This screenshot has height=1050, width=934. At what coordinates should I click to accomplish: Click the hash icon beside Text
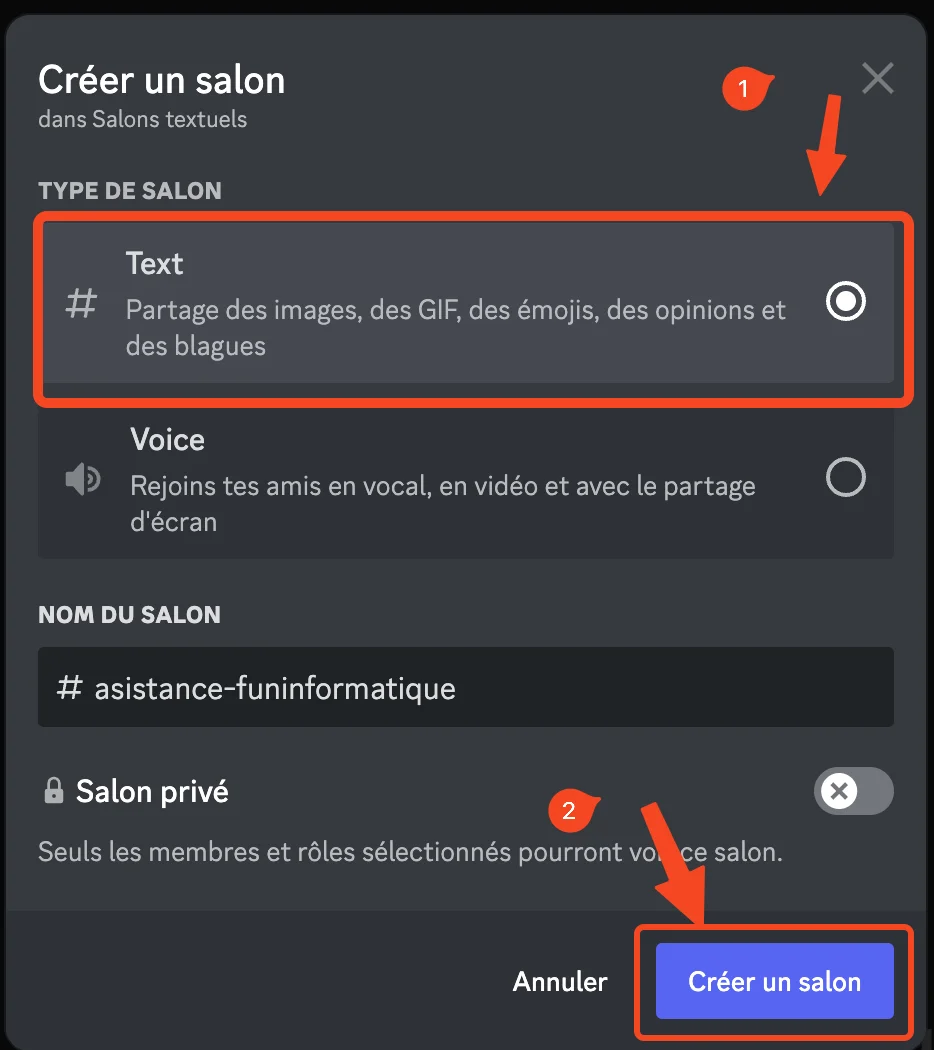point(81,303)
